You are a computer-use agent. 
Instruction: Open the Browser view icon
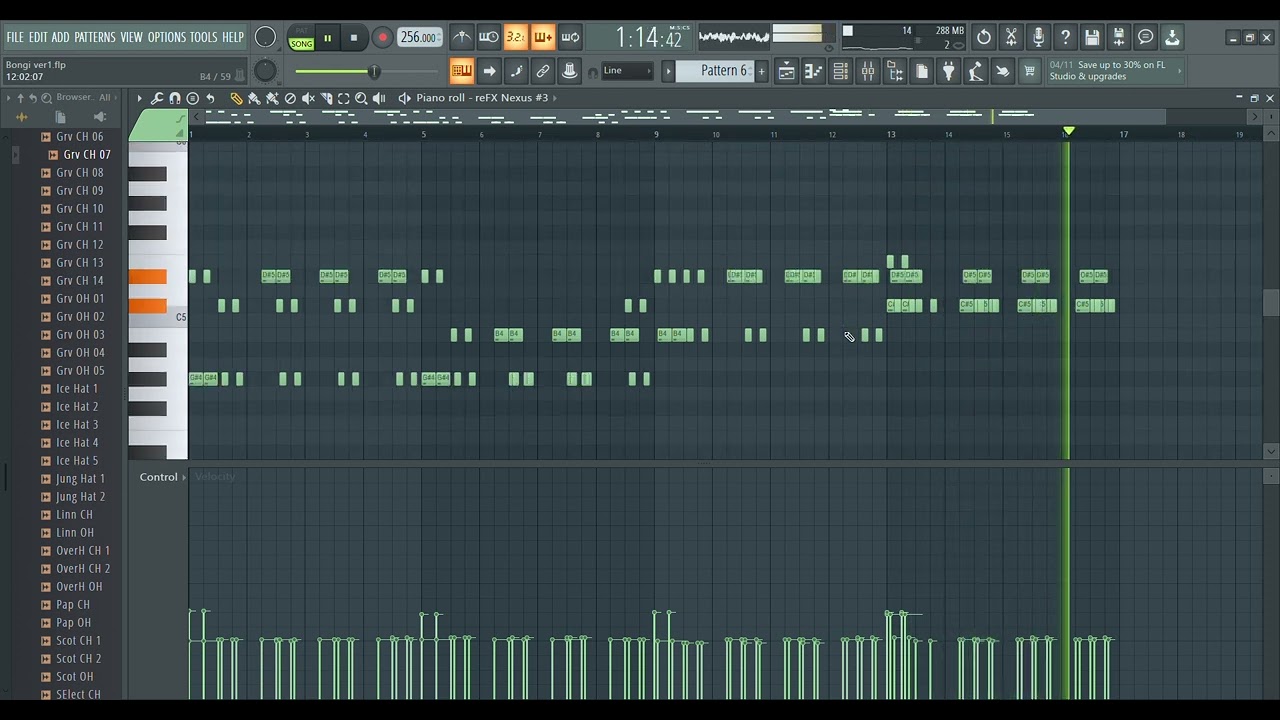[x=894, y=70]
